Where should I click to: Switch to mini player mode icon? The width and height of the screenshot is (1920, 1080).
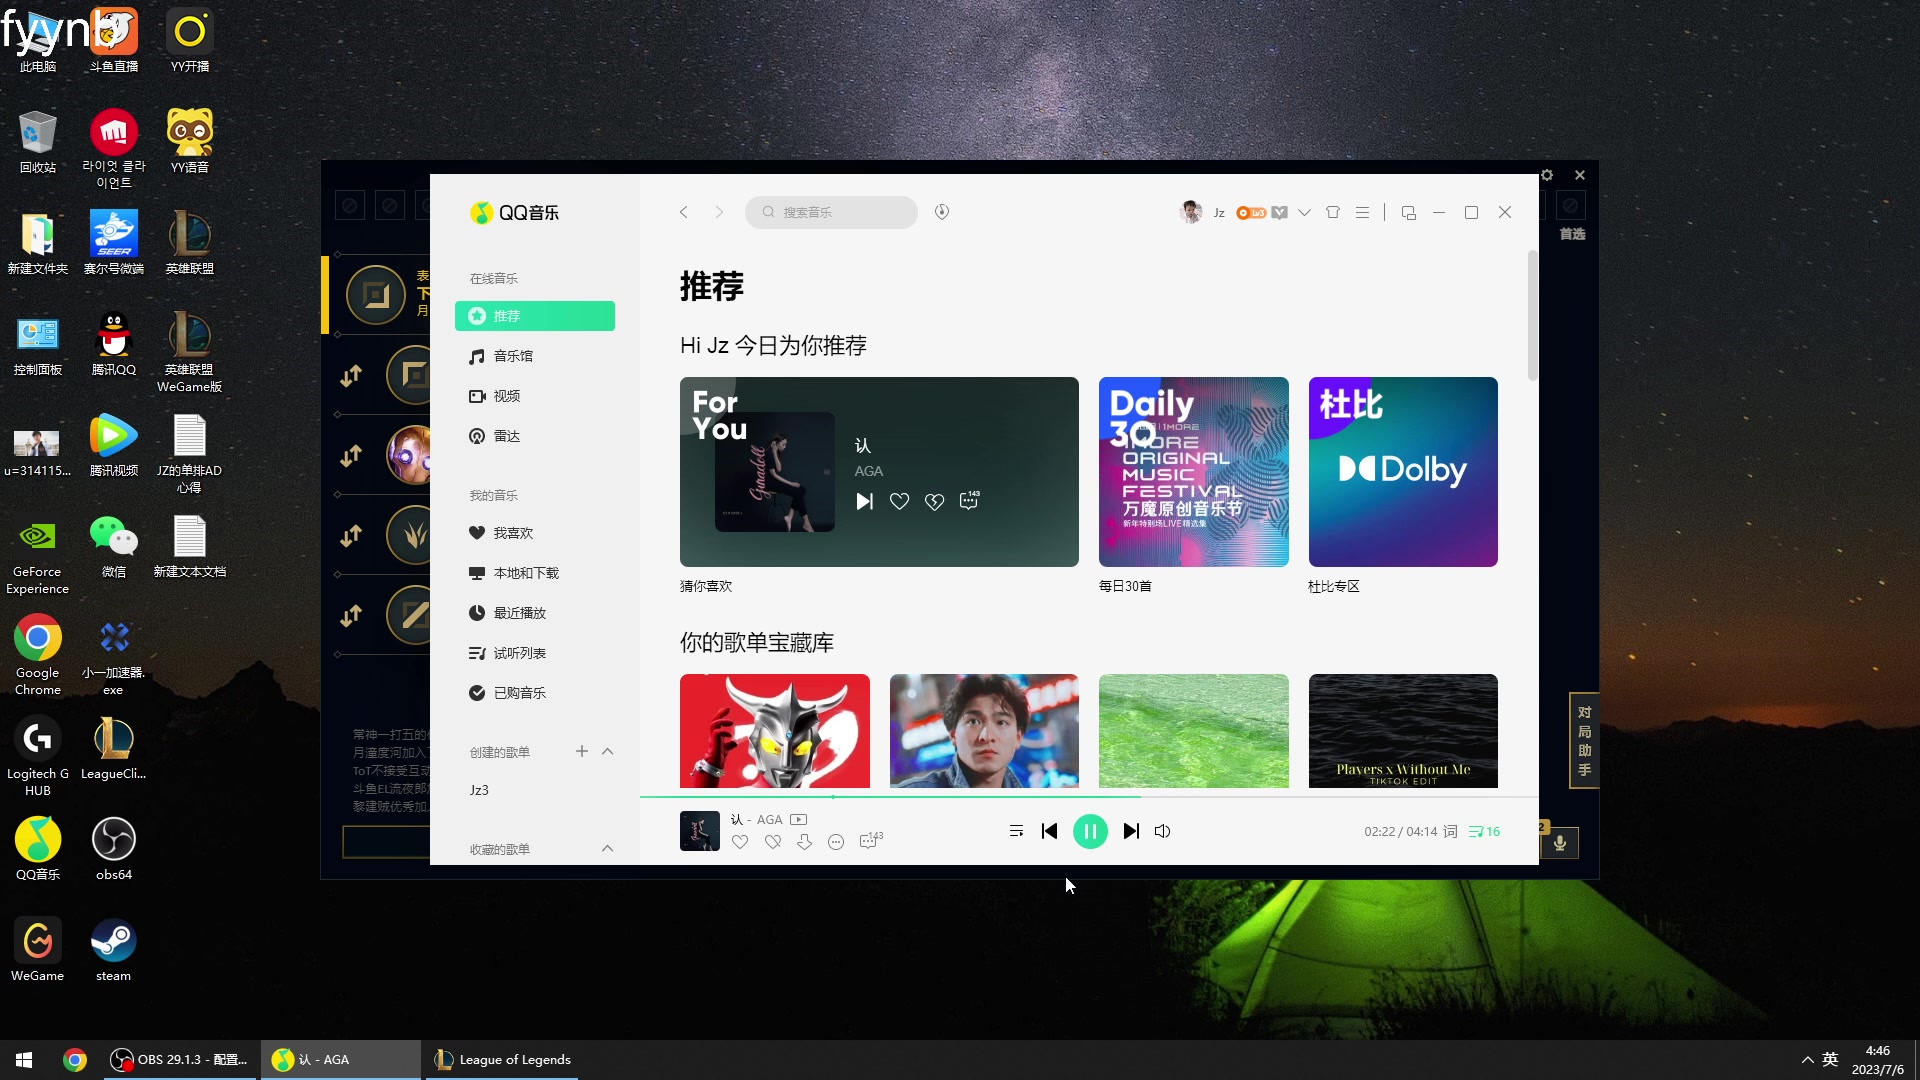[x=1409, y=212]
